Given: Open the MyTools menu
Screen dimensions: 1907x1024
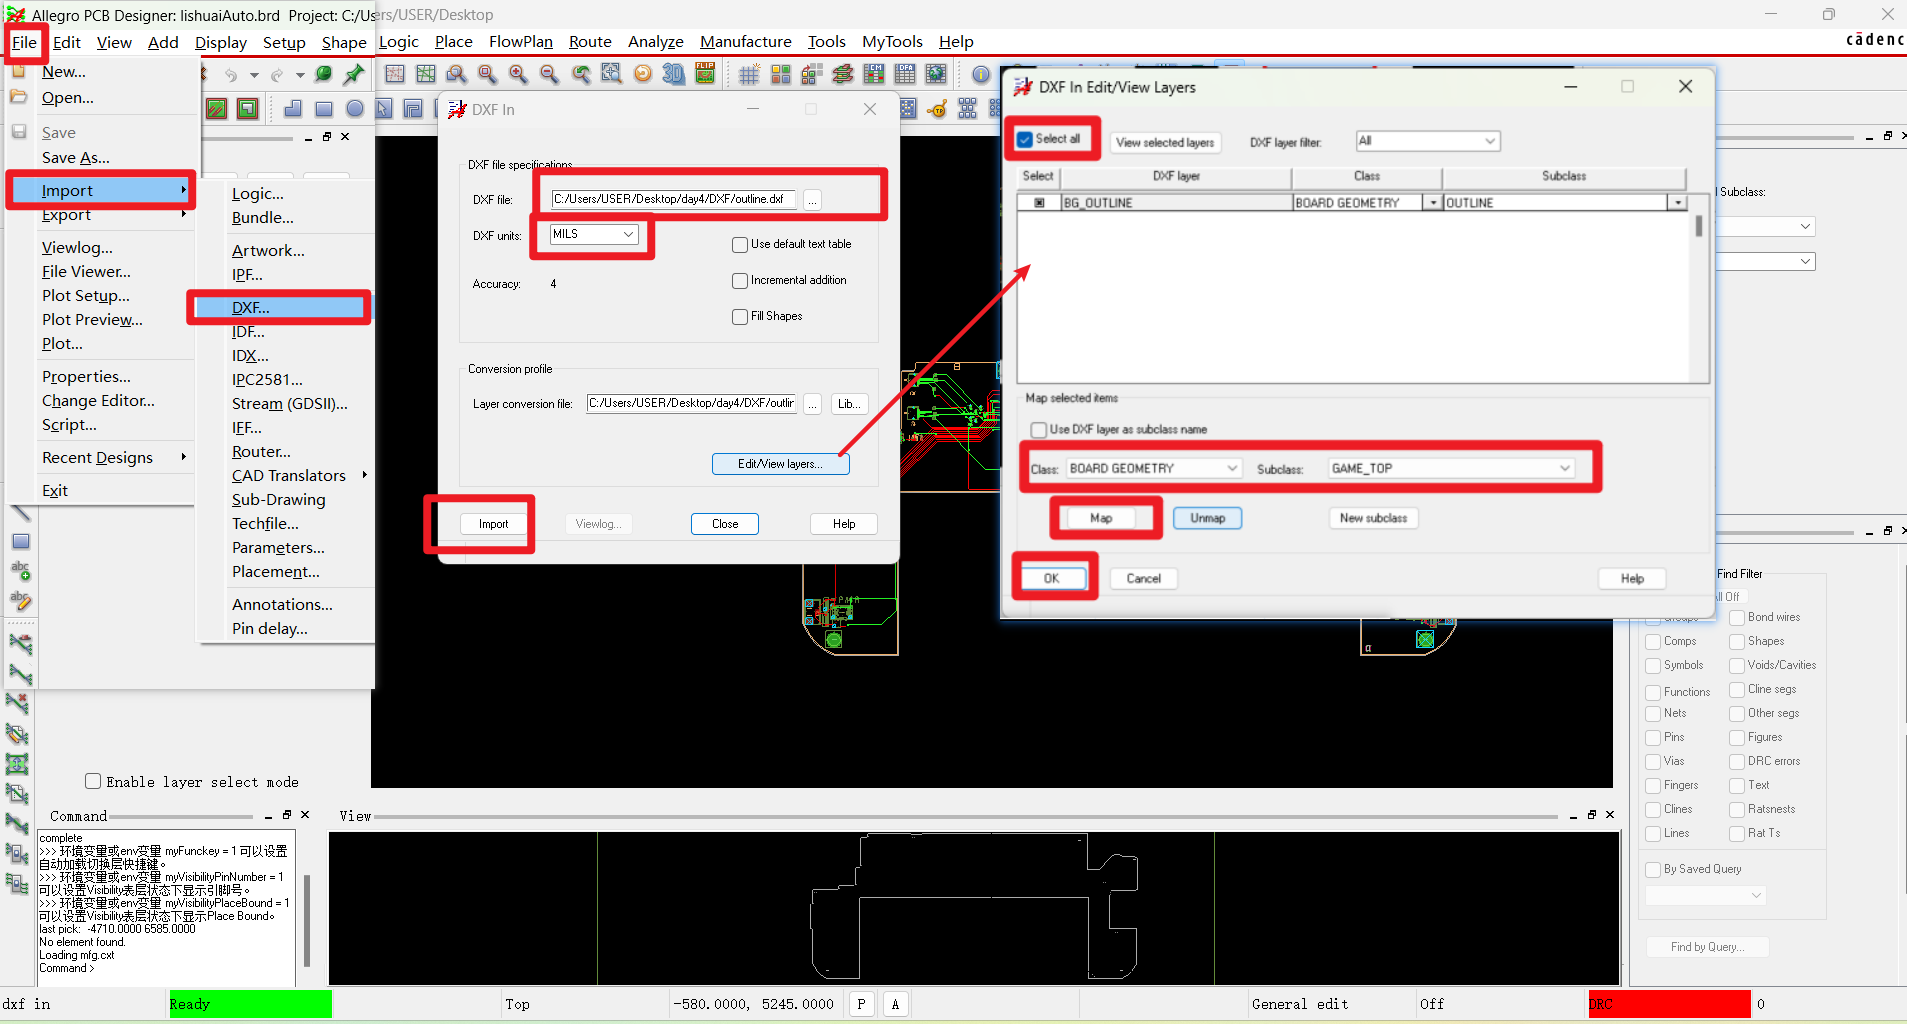Looking at the screenshot, I should 892,42.
